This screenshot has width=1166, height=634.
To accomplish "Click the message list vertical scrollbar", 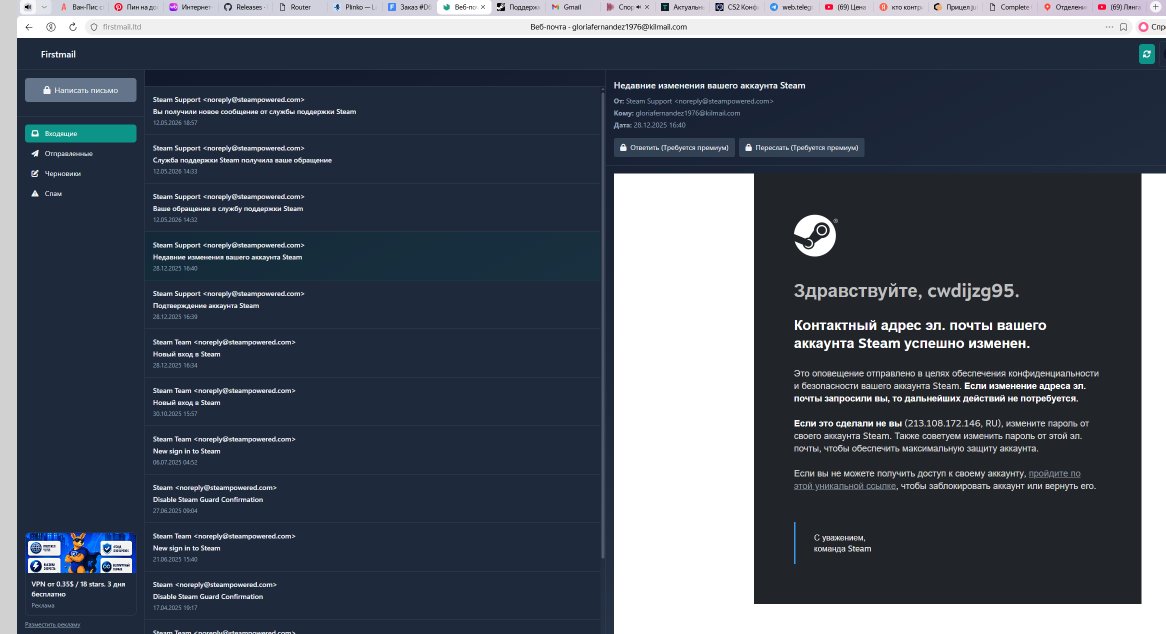I will (602, 324).
